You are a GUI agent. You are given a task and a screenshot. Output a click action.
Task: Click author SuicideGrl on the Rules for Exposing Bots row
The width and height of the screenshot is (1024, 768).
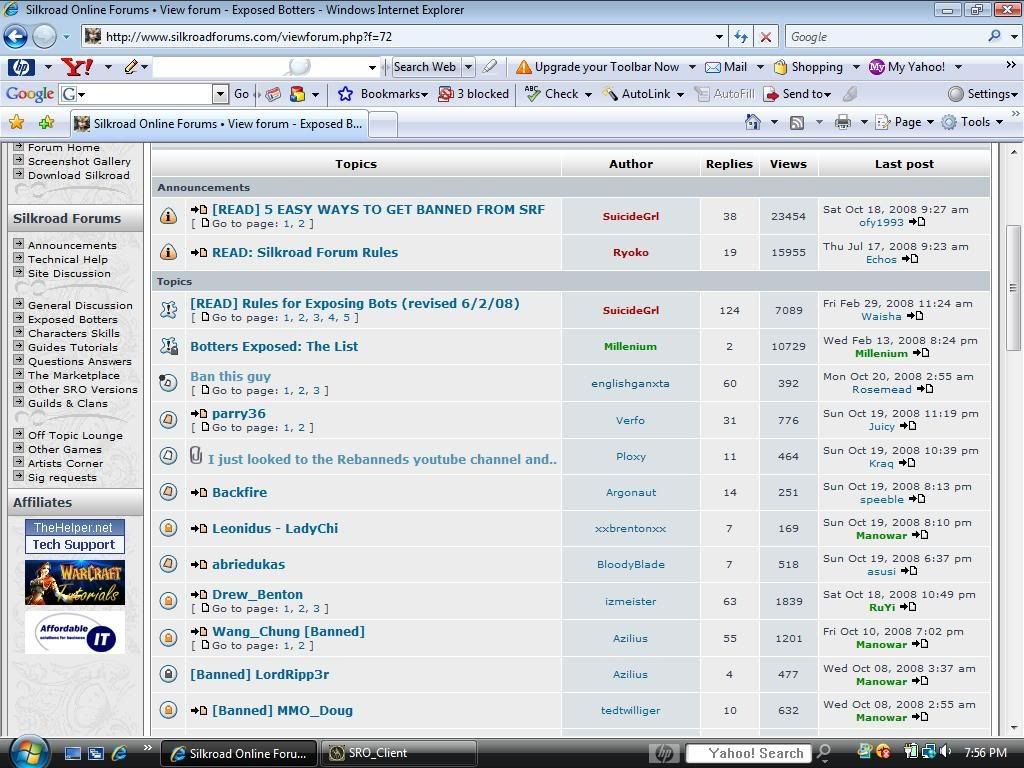pos(631,310)
